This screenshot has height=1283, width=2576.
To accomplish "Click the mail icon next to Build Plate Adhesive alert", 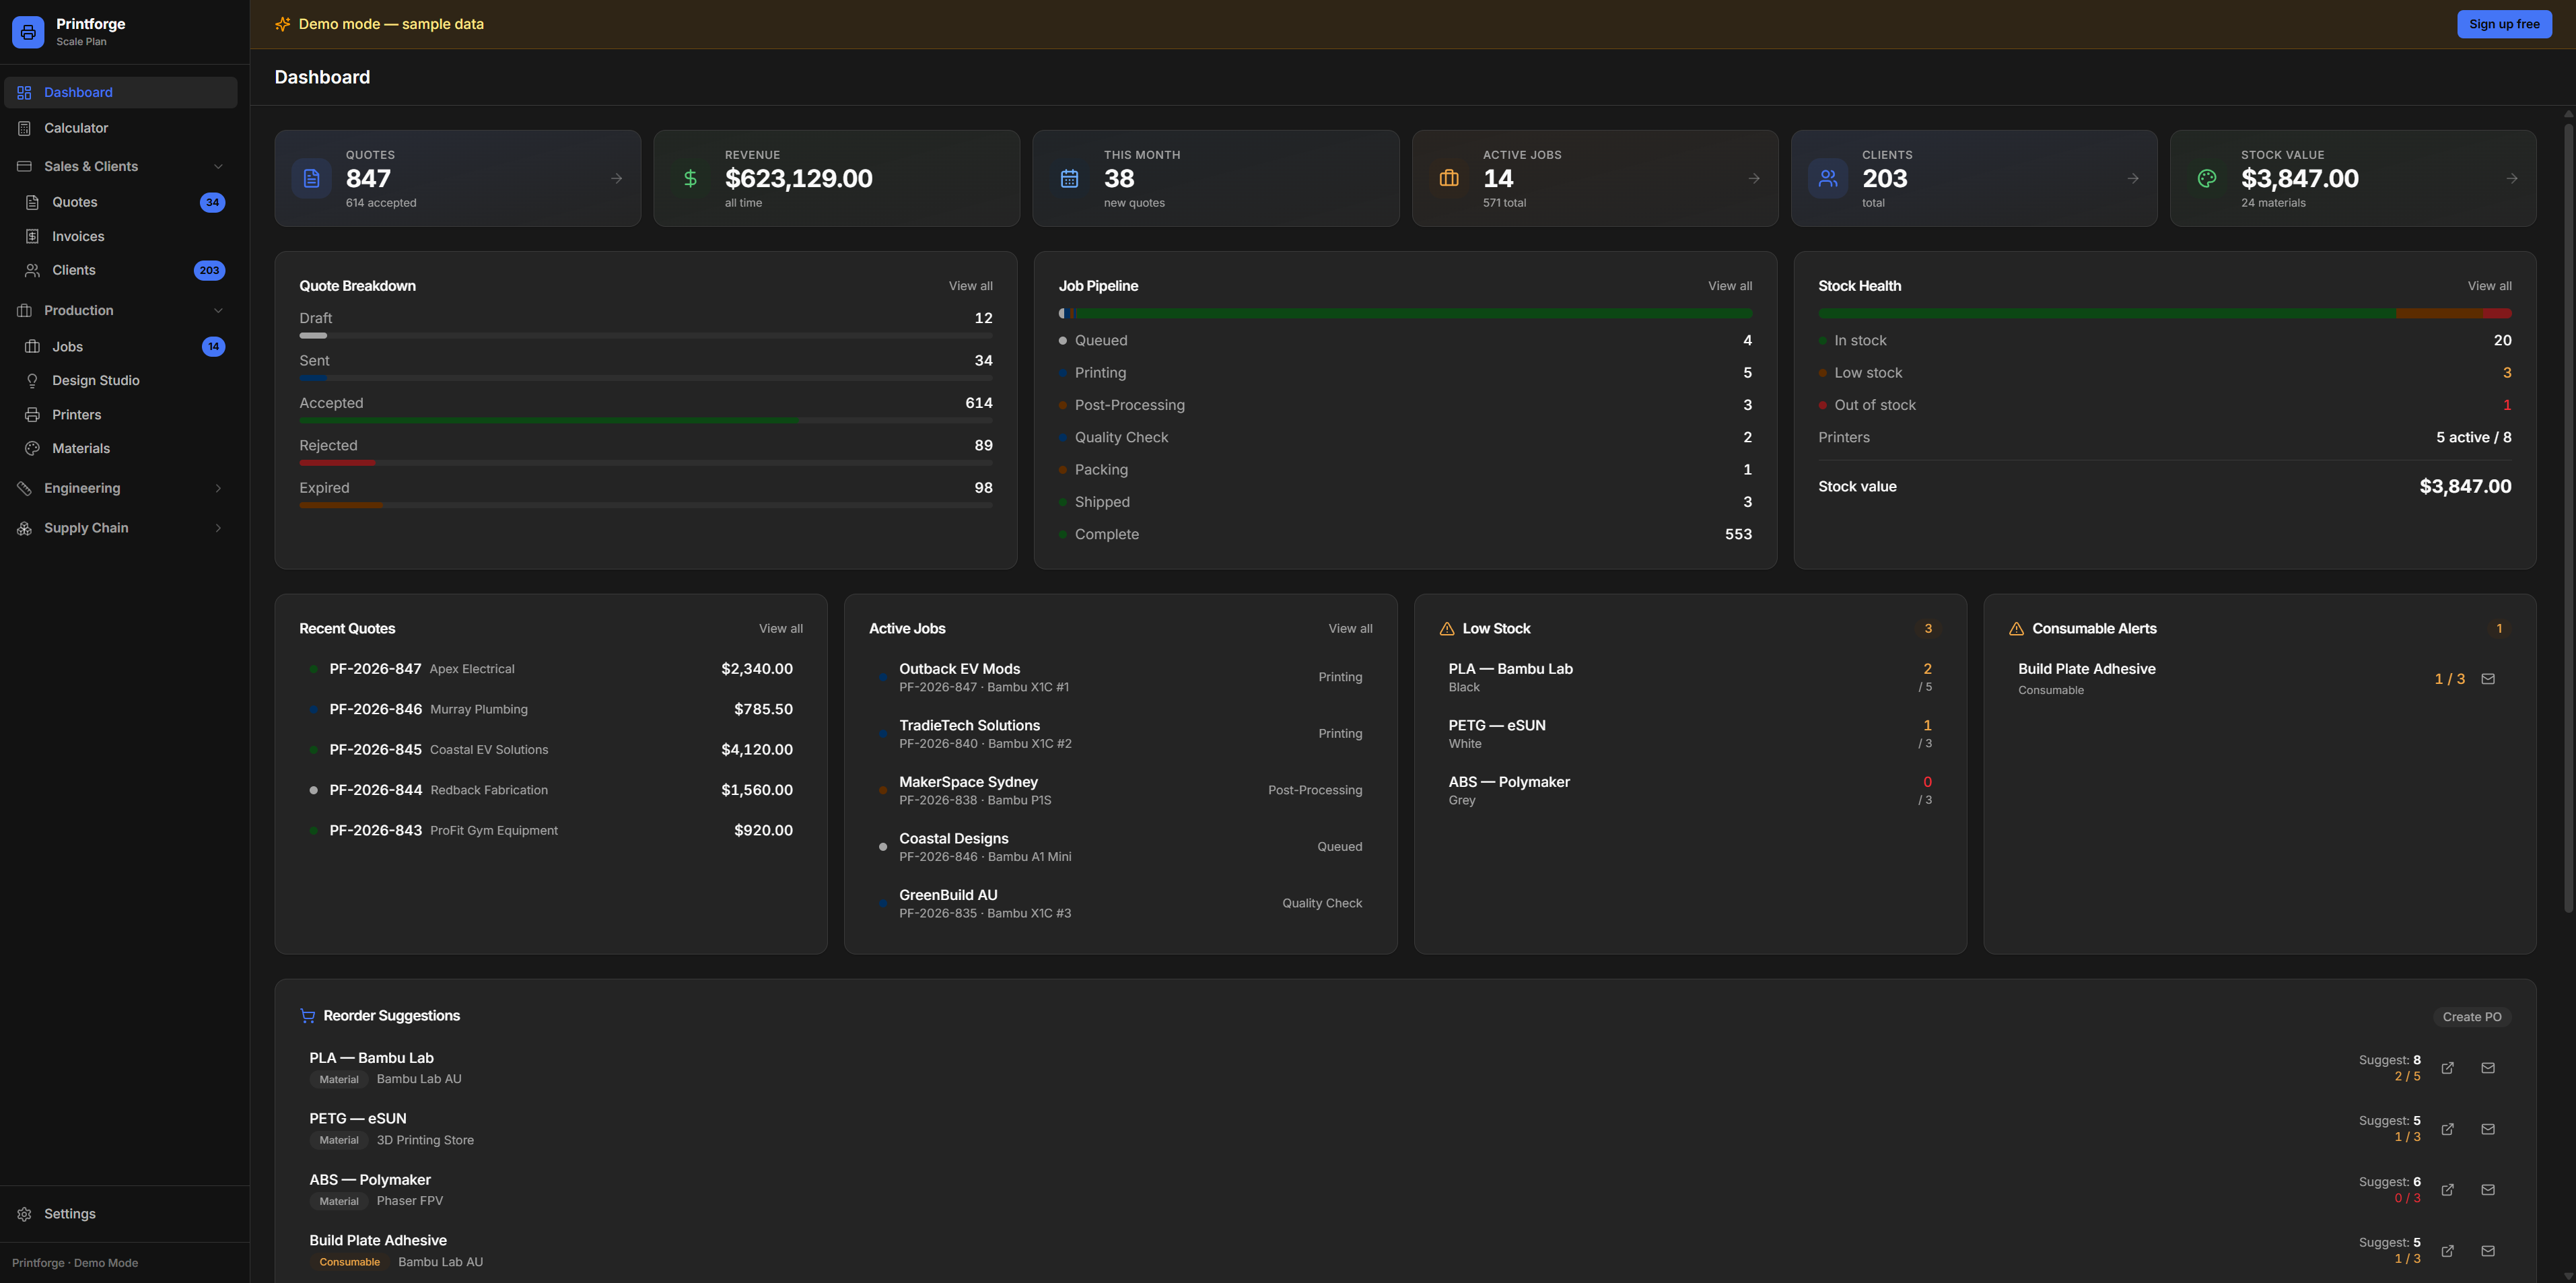I will coord(2488,679).
